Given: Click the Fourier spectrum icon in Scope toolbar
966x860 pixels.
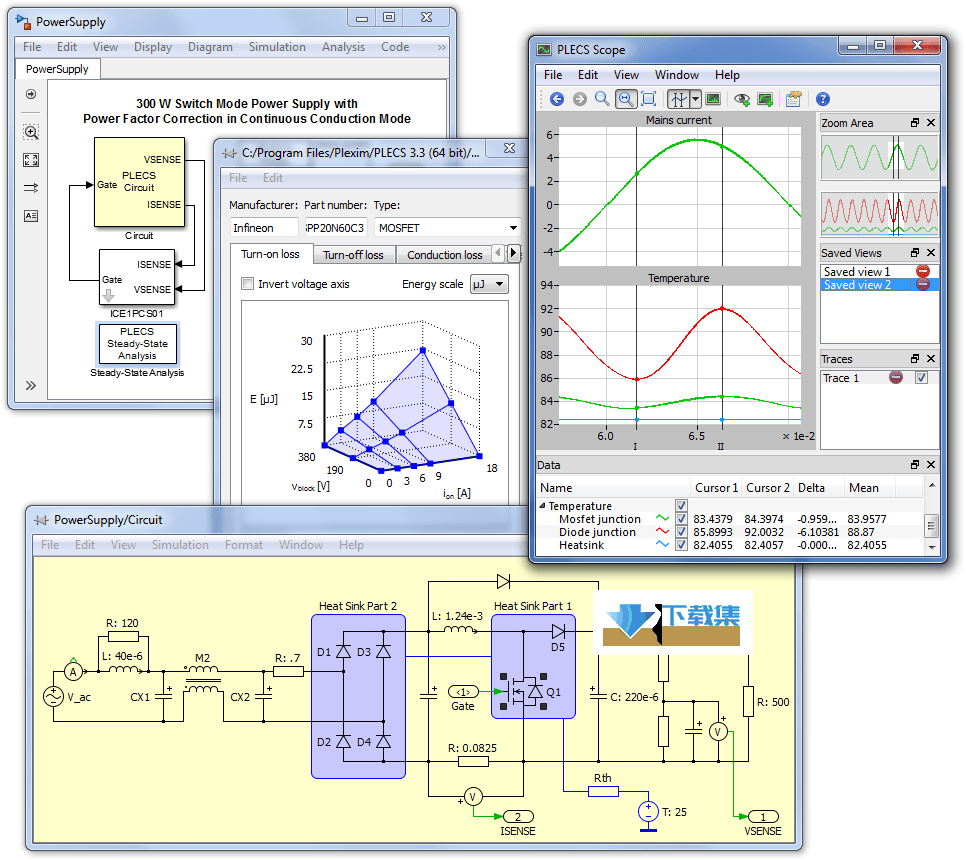Looking at the screenshot, I should [713, 99].
